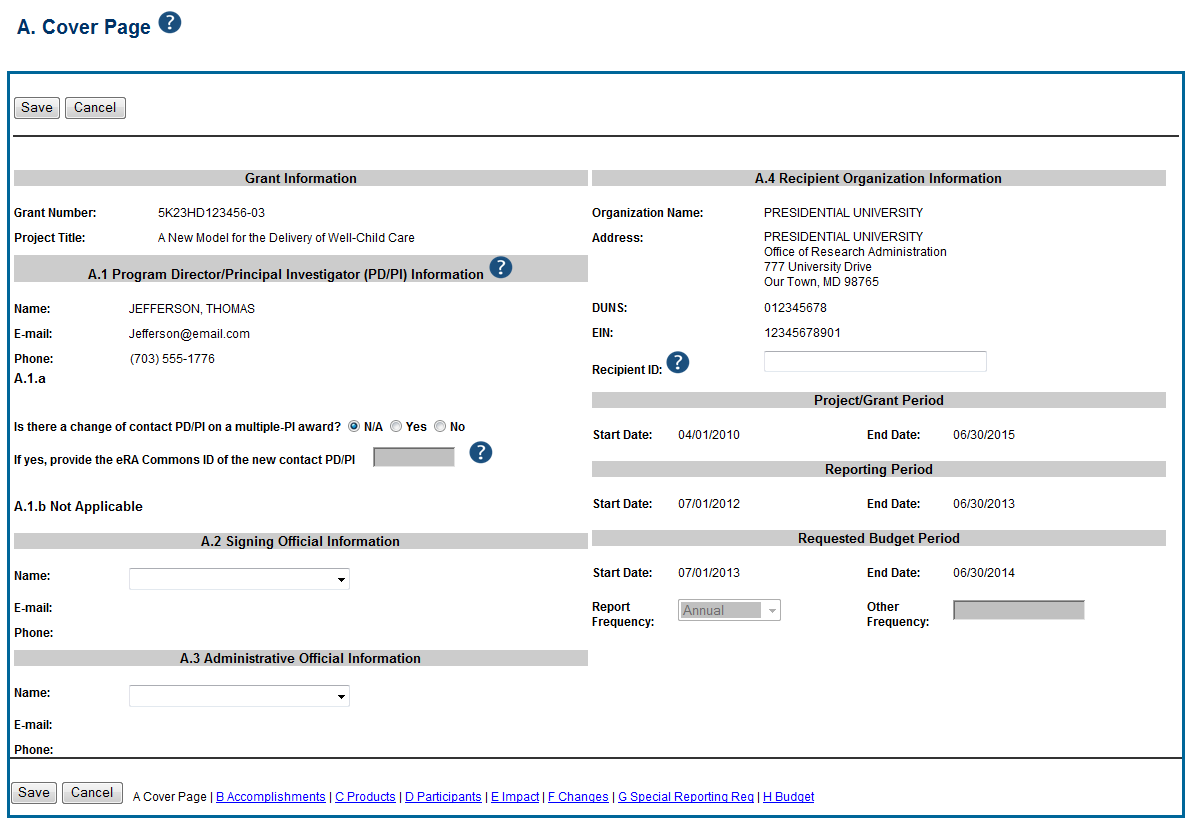Go to F Changes section

pos(578,797)
